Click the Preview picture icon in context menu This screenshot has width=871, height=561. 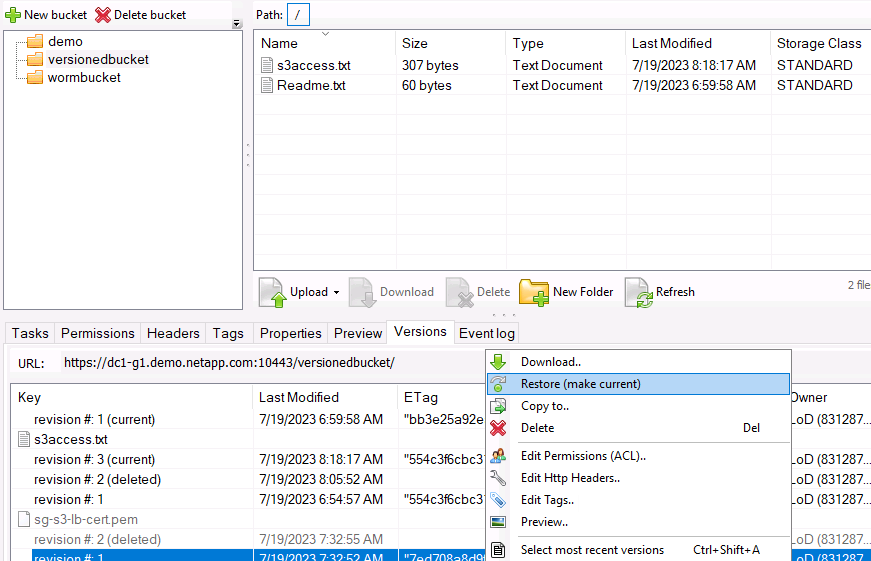point(498,522)
